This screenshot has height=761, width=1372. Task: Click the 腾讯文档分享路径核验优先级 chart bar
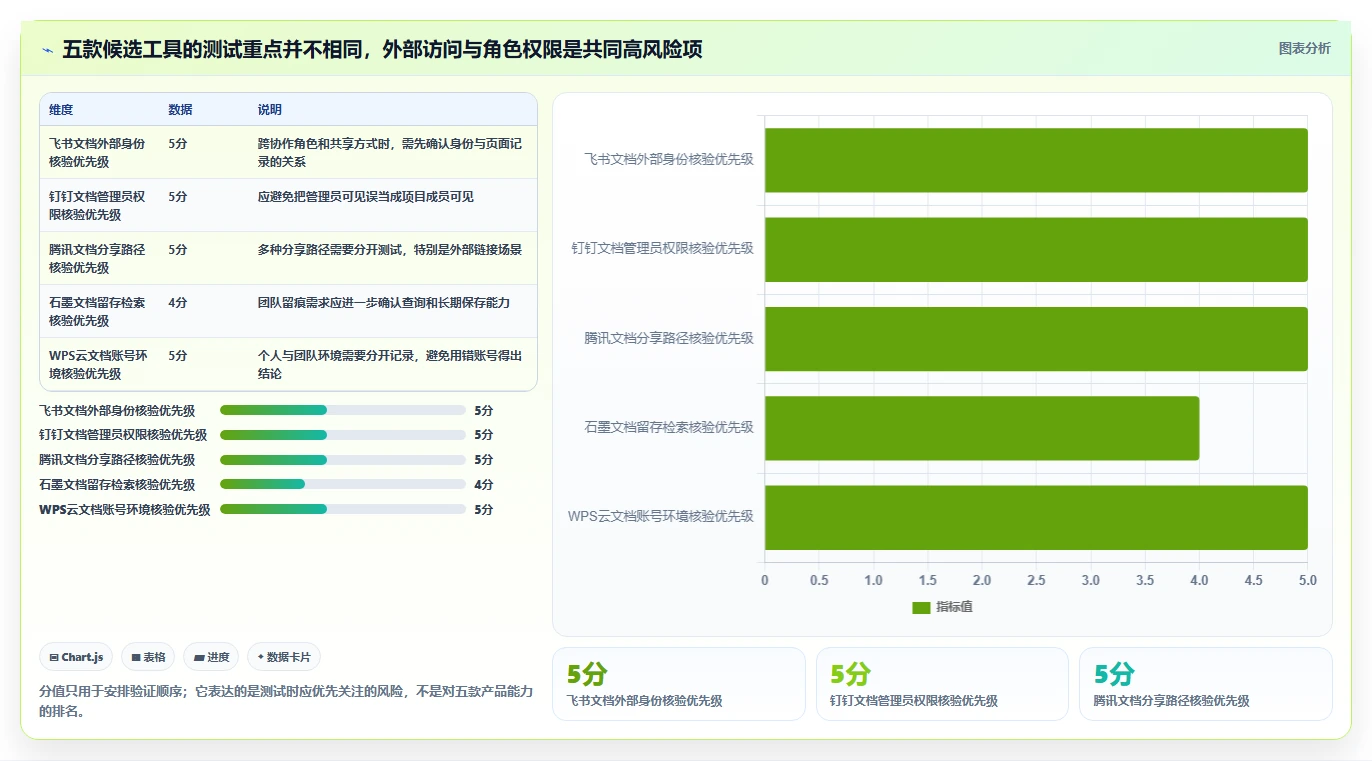tap(1036, 339)
